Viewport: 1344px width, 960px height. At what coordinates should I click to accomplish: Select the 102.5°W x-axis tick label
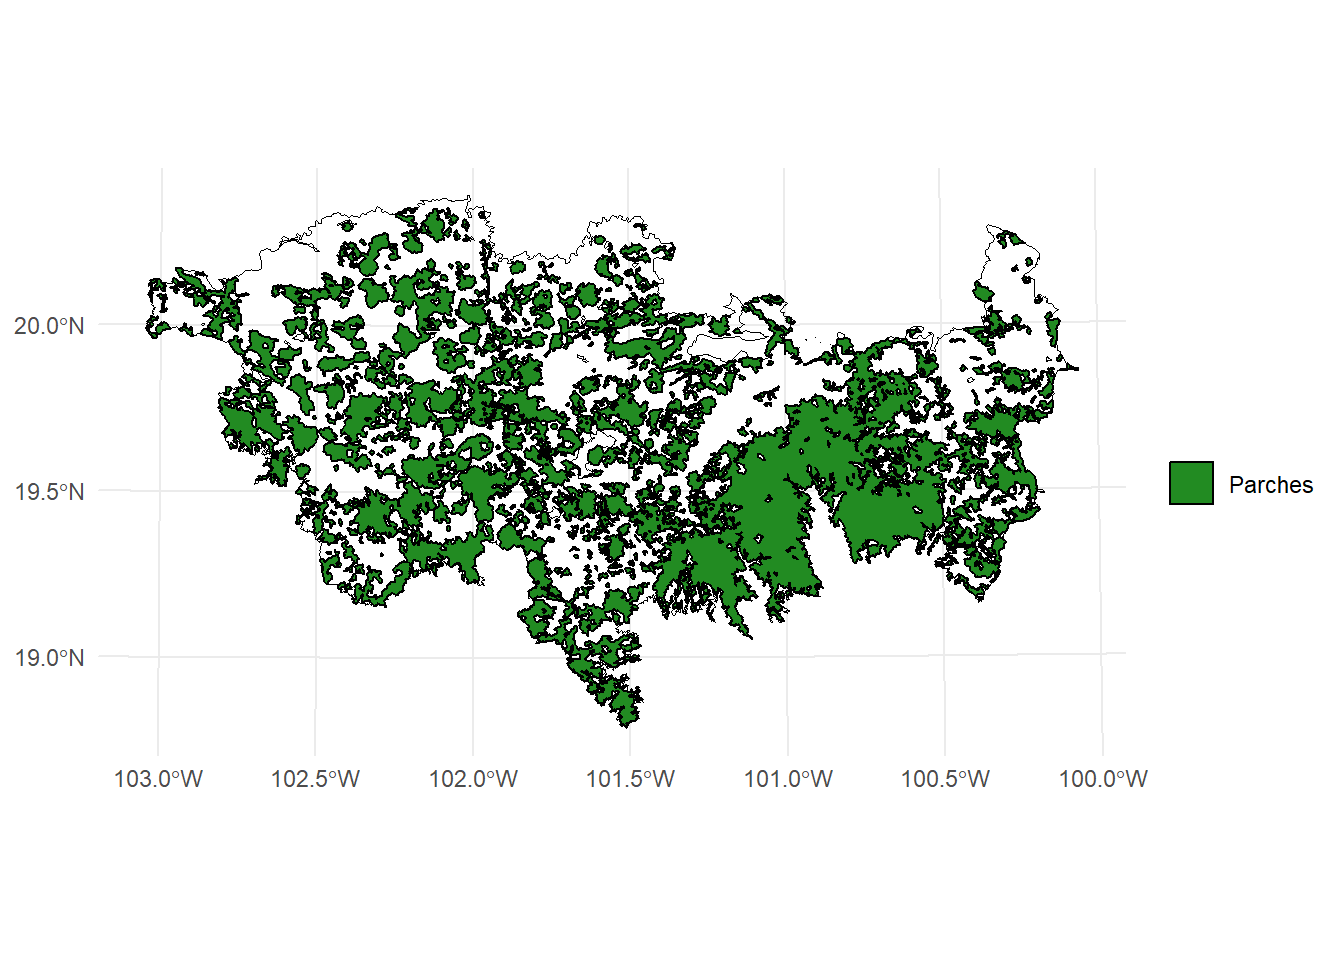click(x=315, y=779)
